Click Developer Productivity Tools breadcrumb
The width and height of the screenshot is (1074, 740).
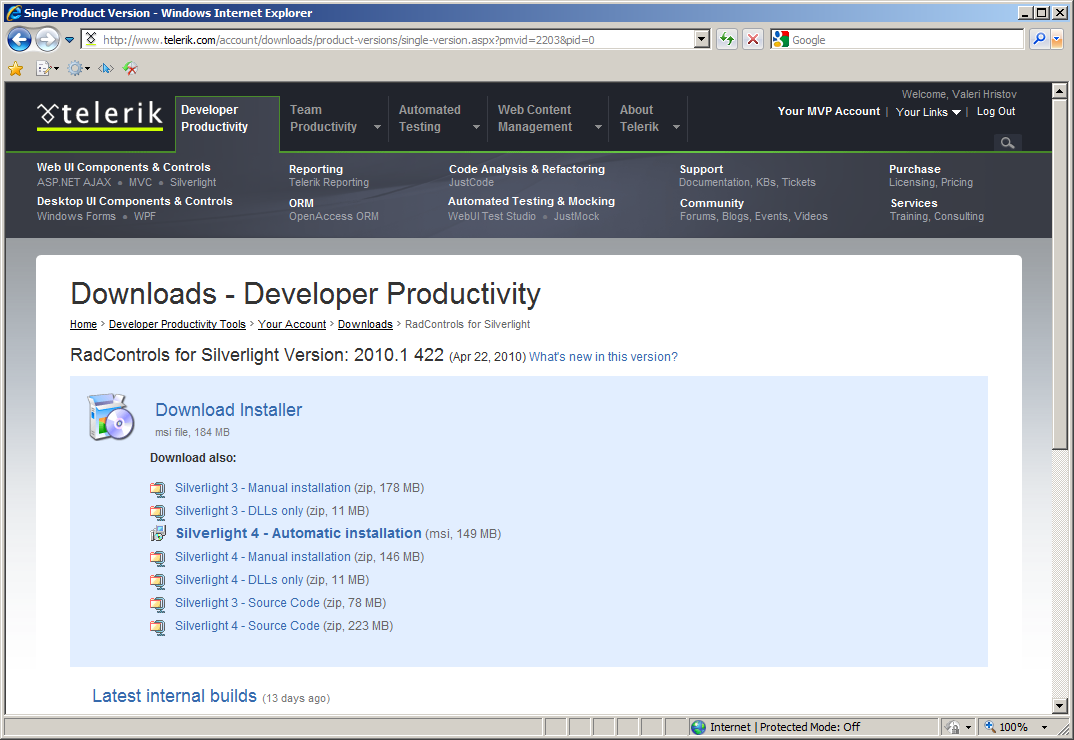[x=177, y=324]
